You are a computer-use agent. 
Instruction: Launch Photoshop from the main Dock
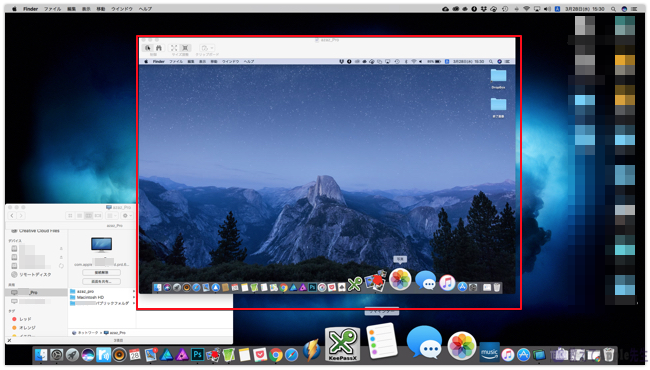point(197,355)
